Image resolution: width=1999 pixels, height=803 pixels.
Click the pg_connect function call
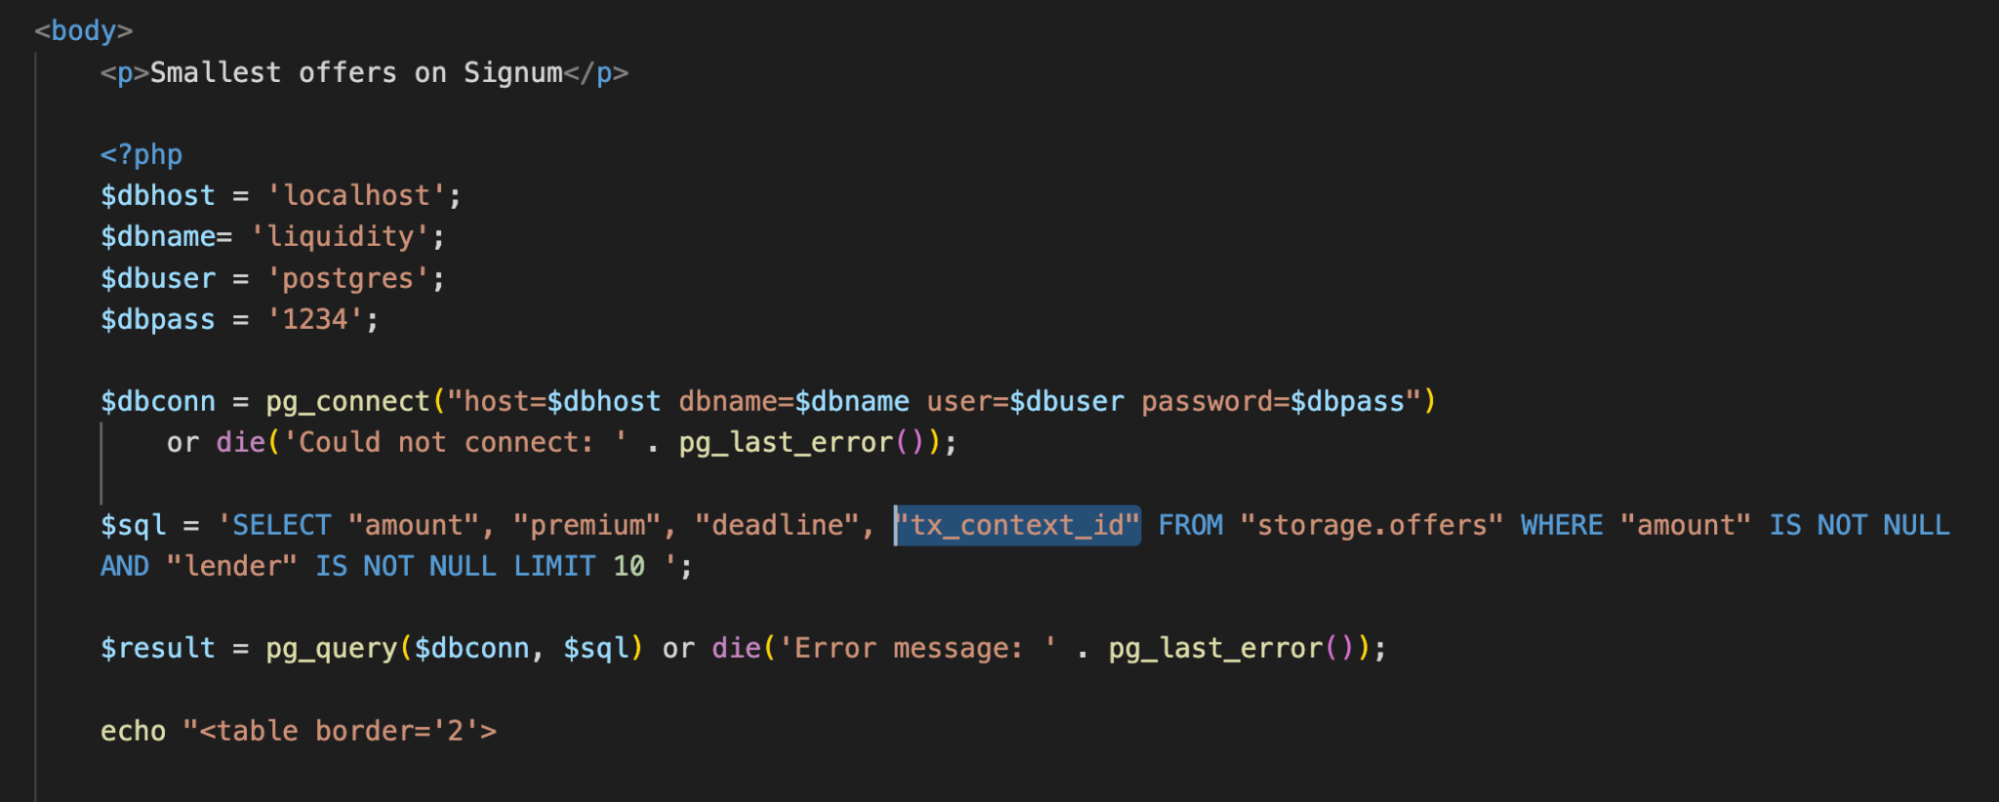pos(347,402)
